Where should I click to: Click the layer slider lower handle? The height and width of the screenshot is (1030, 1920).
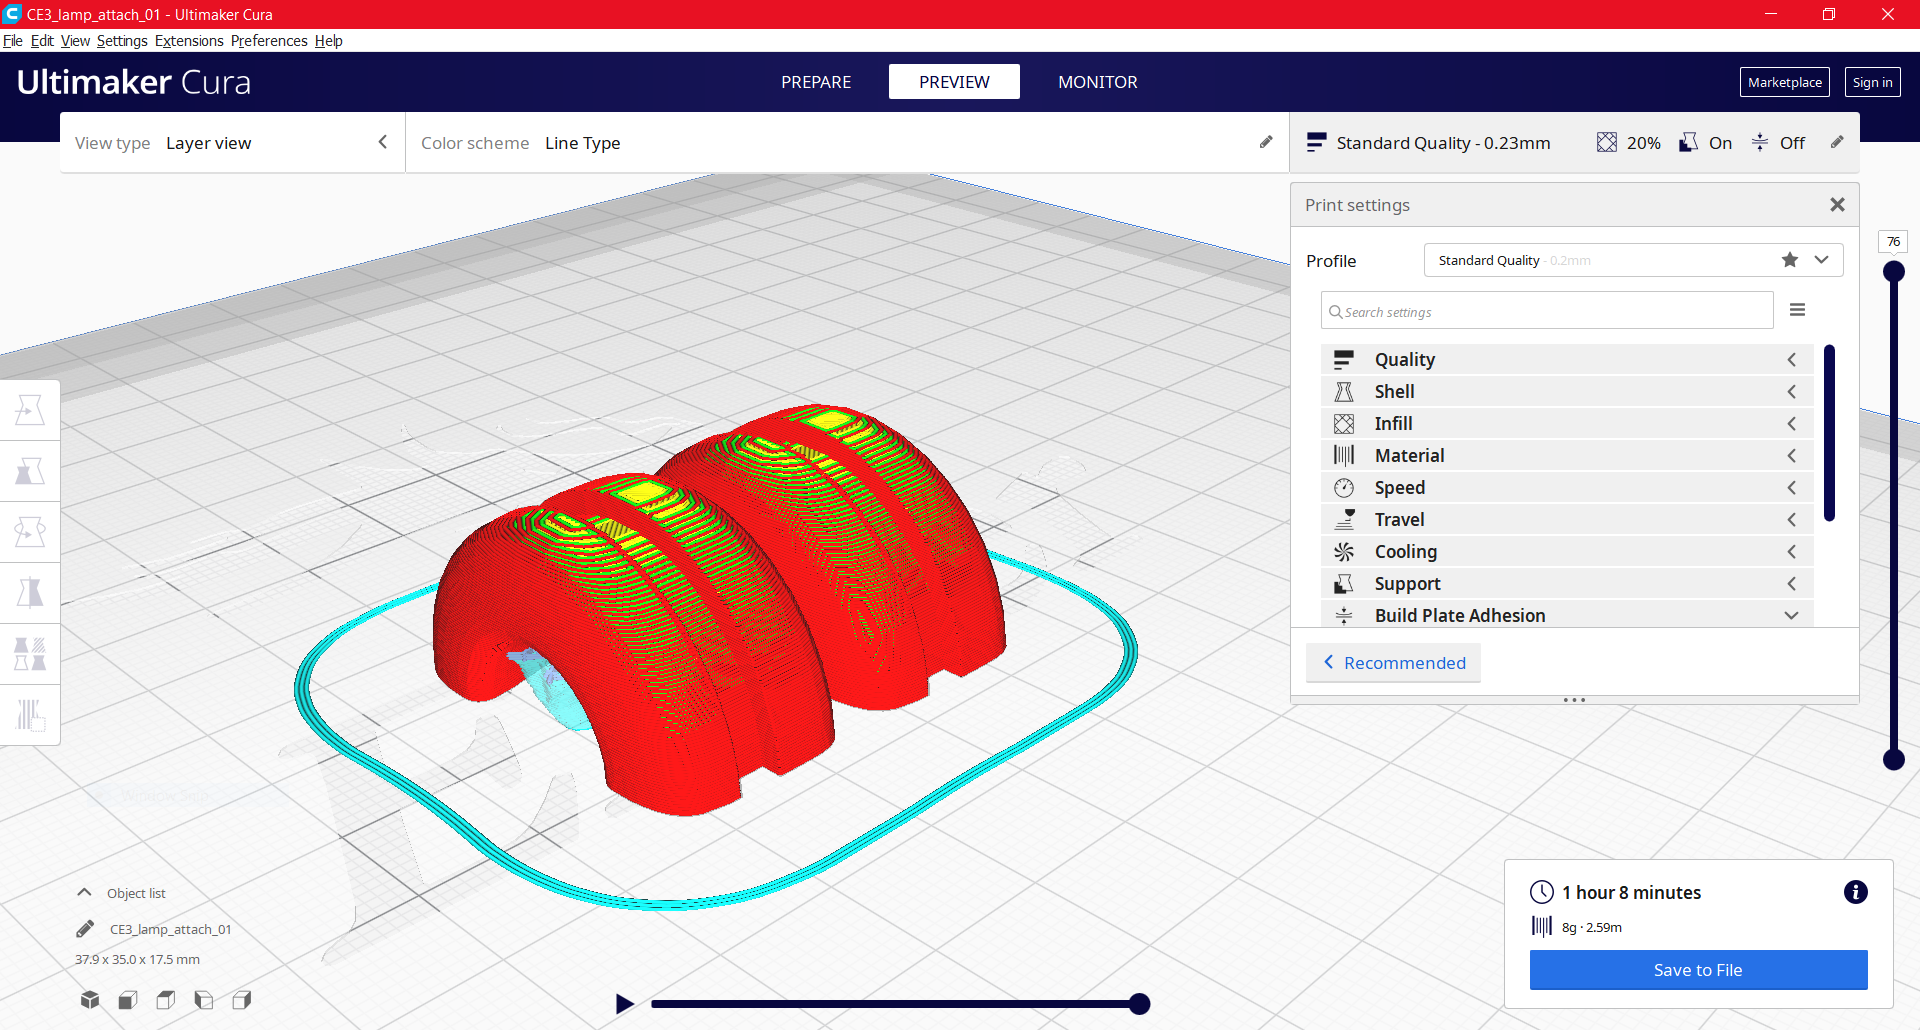point(1893,760)
